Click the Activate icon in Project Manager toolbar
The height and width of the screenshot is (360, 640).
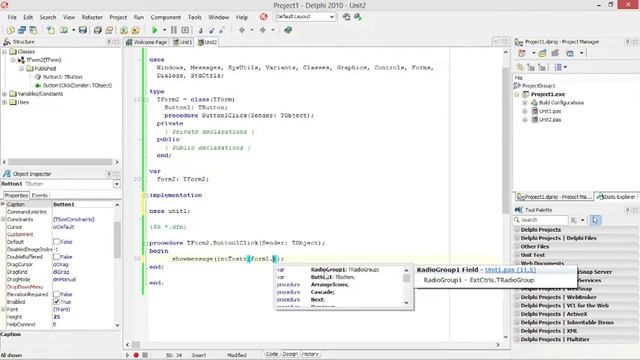[x=522, y=53]
